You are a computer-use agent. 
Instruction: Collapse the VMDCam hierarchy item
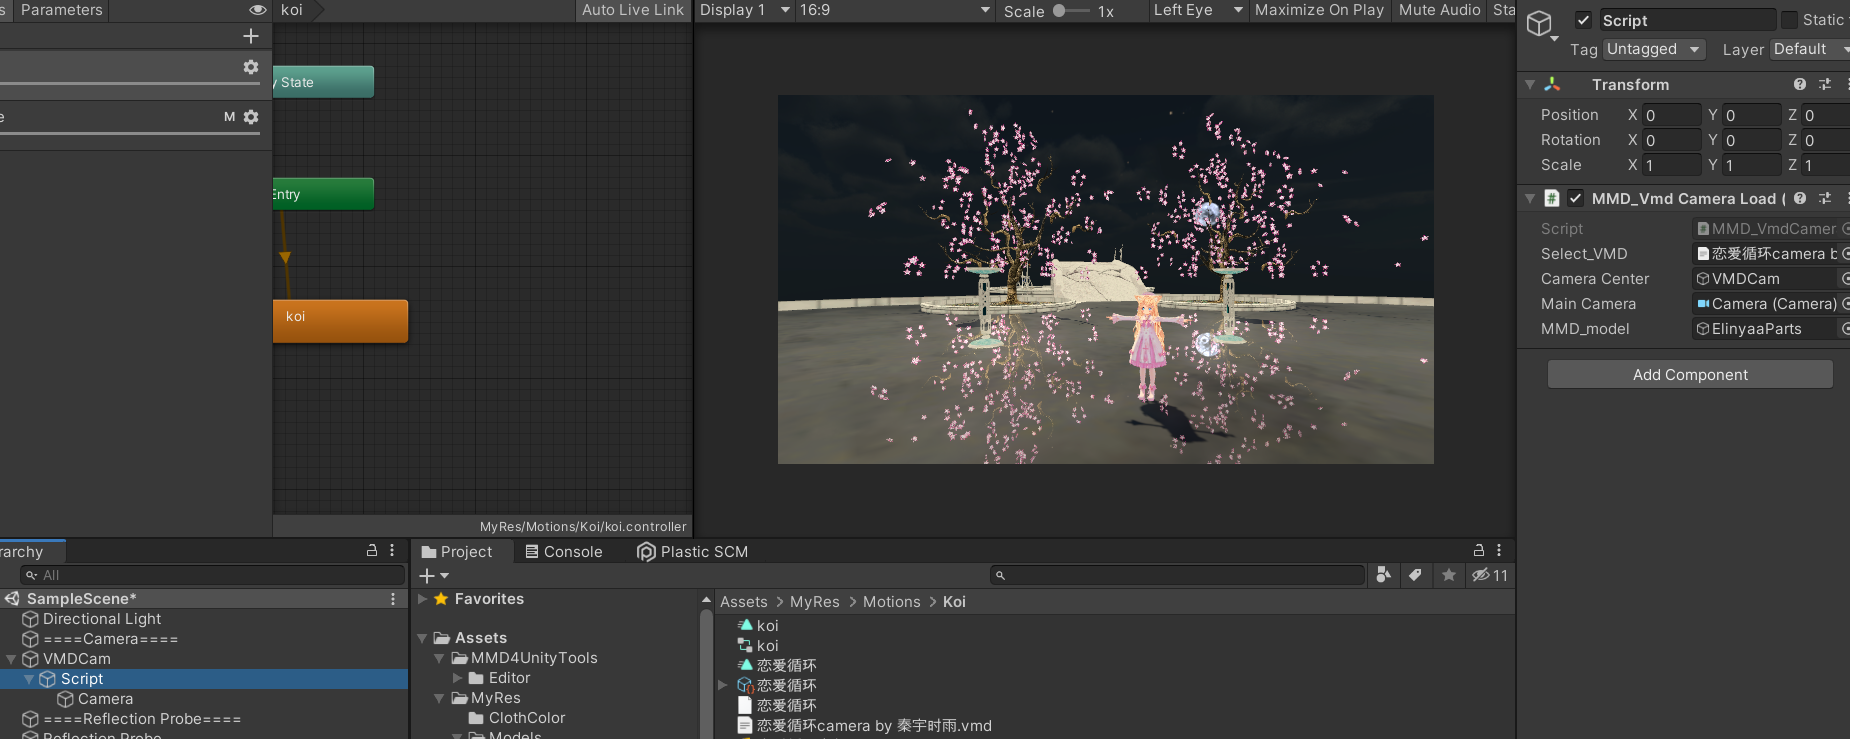point(11,659)
